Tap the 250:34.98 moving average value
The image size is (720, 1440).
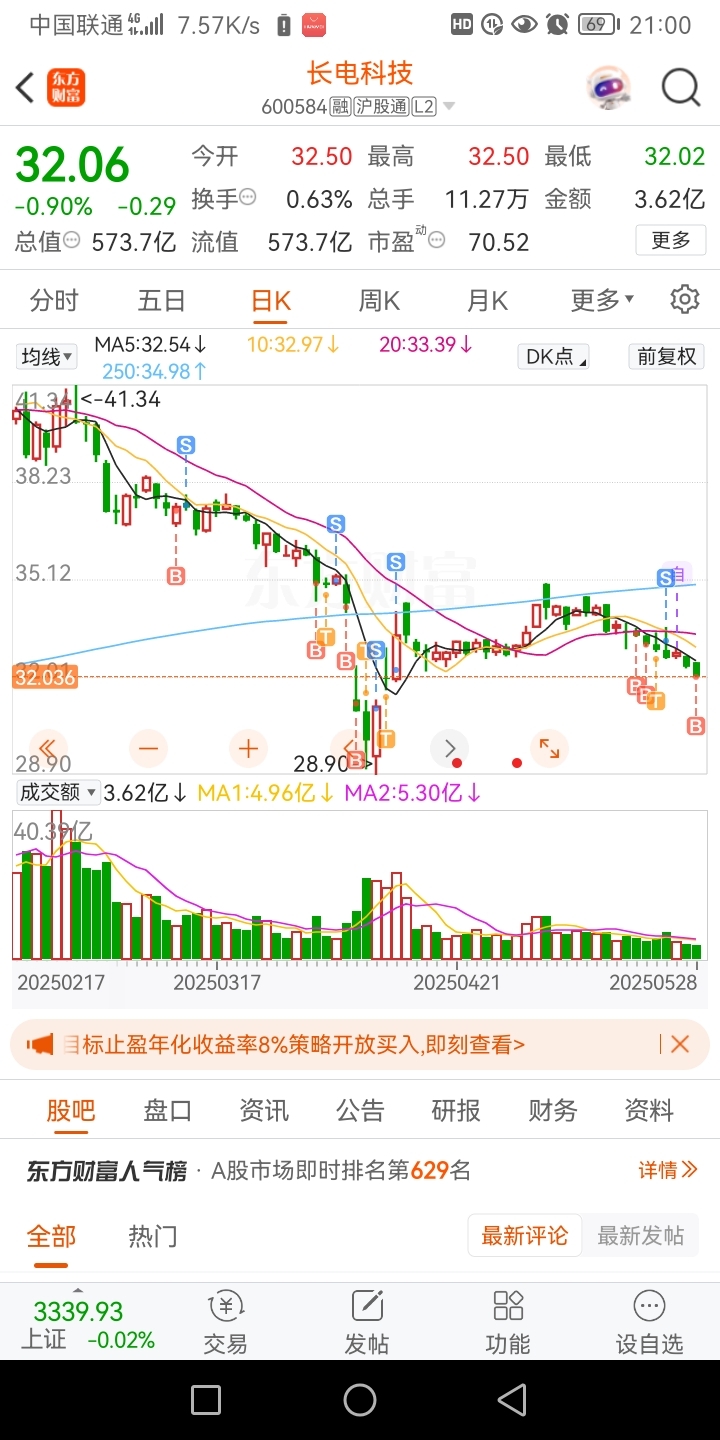click(x=154, y=372)
